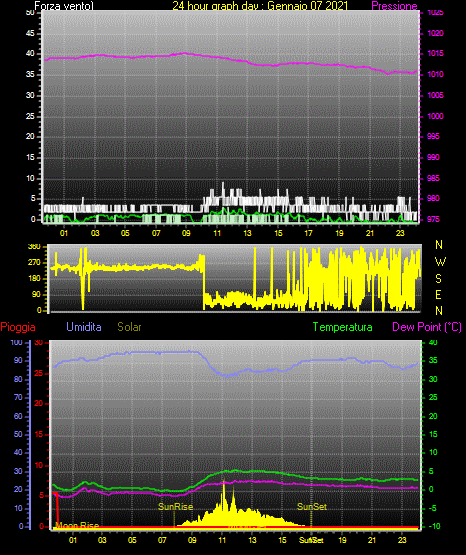The height and width of the screenshot is (555, 466).
Task: Click the Solar legend label
Action: coord(130,327)
